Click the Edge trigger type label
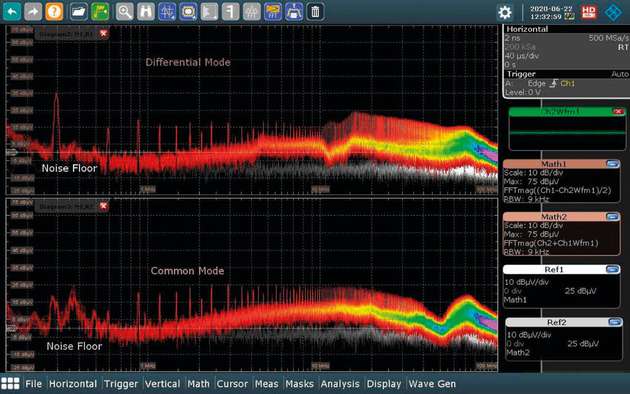630x394 pixels. click(536, 83)
